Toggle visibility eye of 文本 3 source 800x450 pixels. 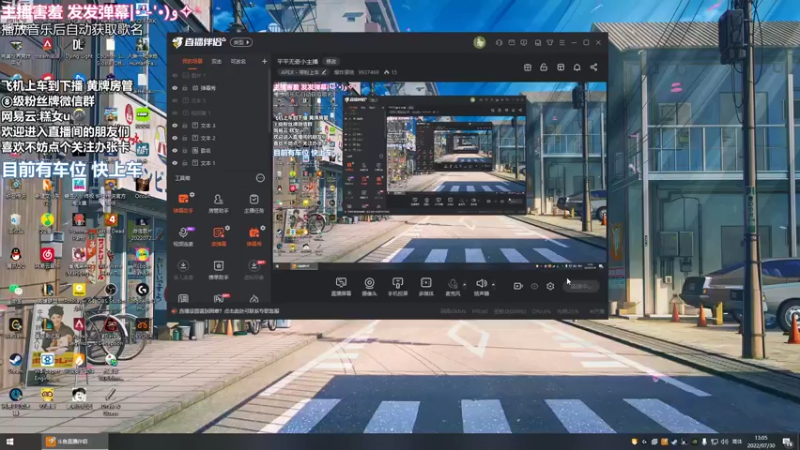pyautogui.click(x=175, y=126)
